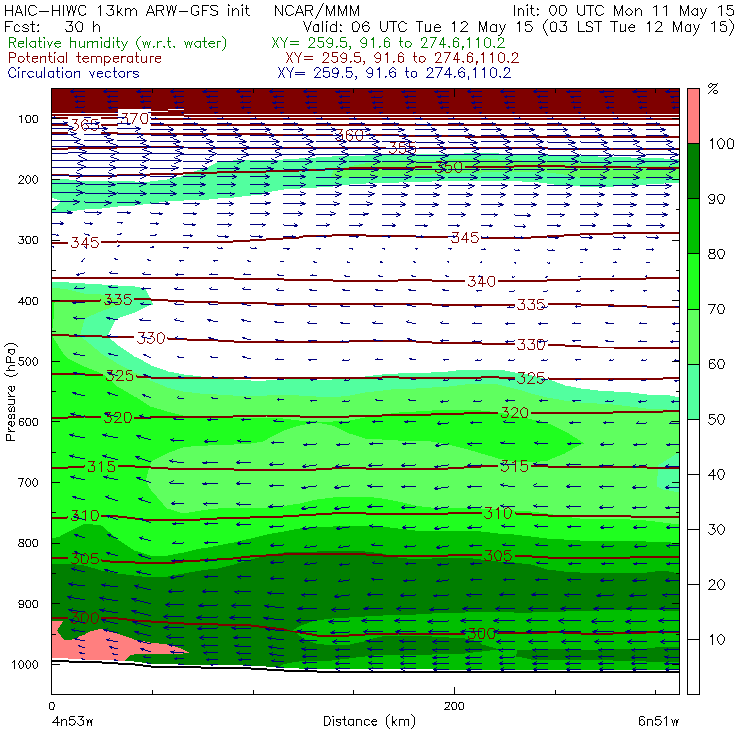740x740 pixels.
Task: Click the 'Fcst: 30 h' forecast label
Action: tap(52, 26)
